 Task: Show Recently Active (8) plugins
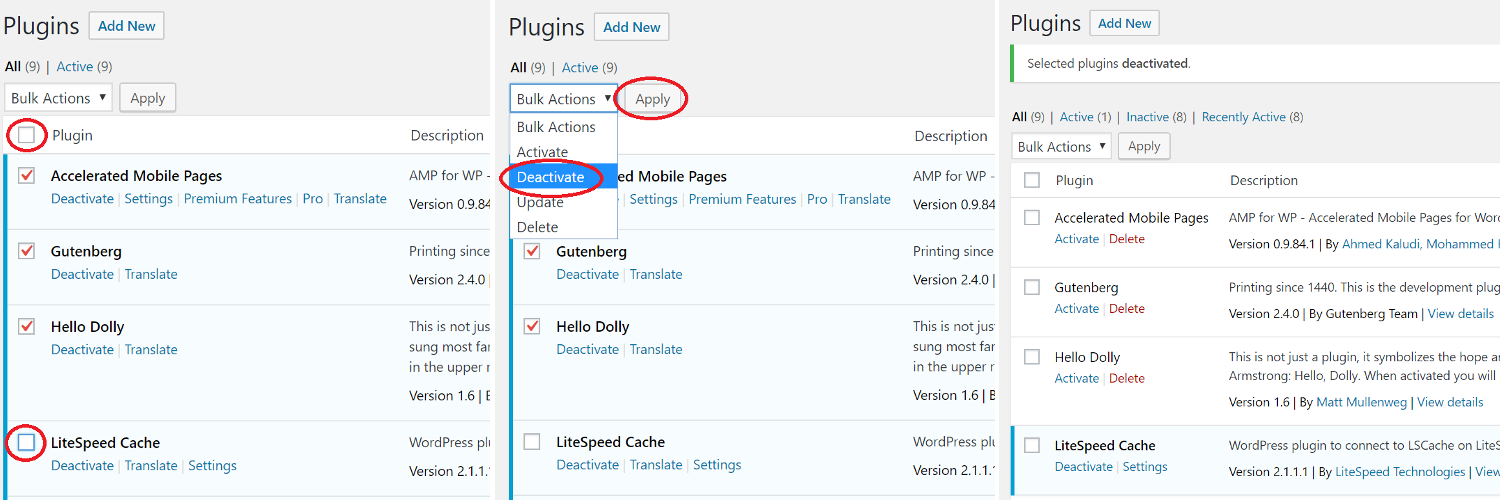1252,117
